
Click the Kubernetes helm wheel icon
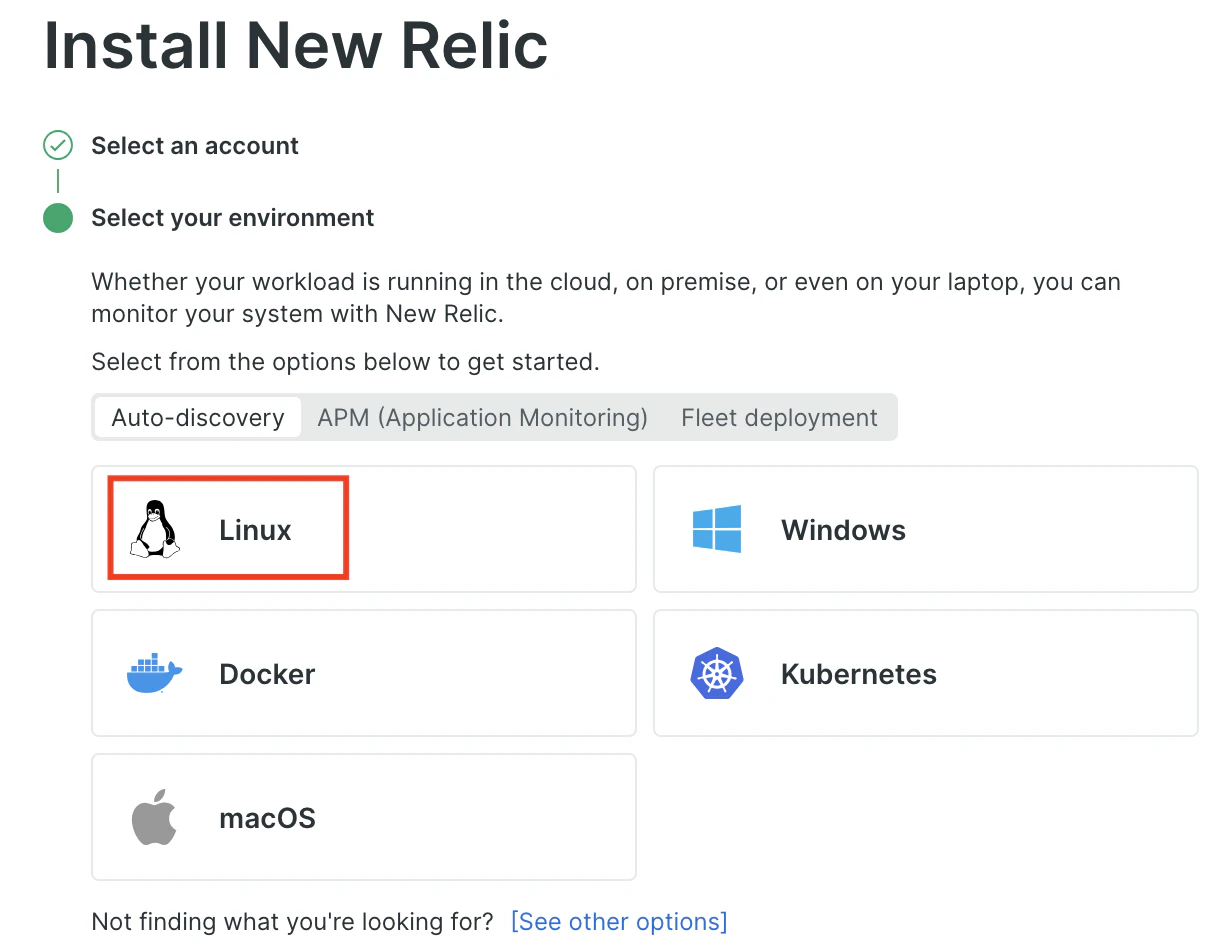point(717,674)
